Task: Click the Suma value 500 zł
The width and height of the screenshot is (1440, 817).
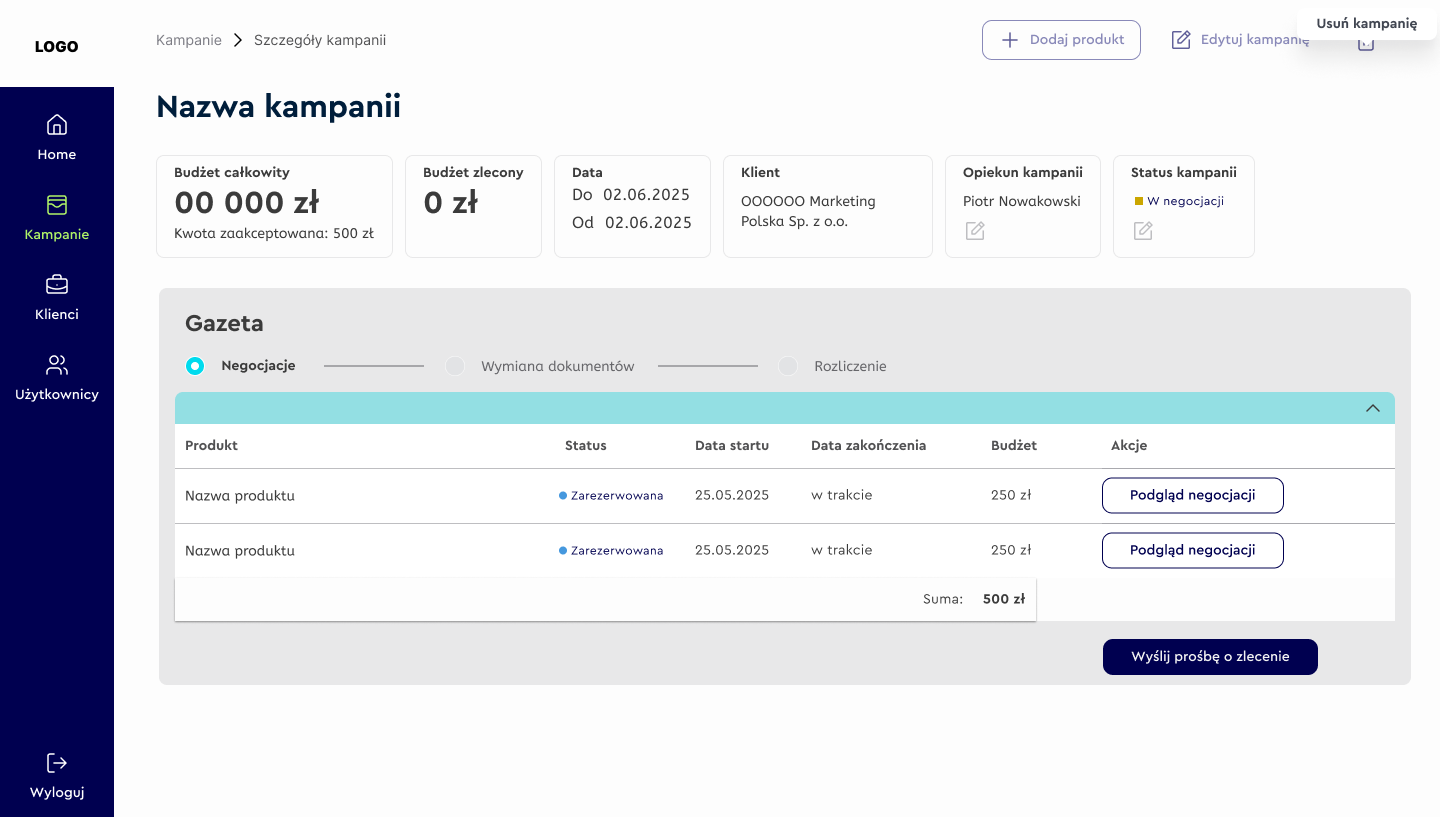Action: coord(1004,599)
